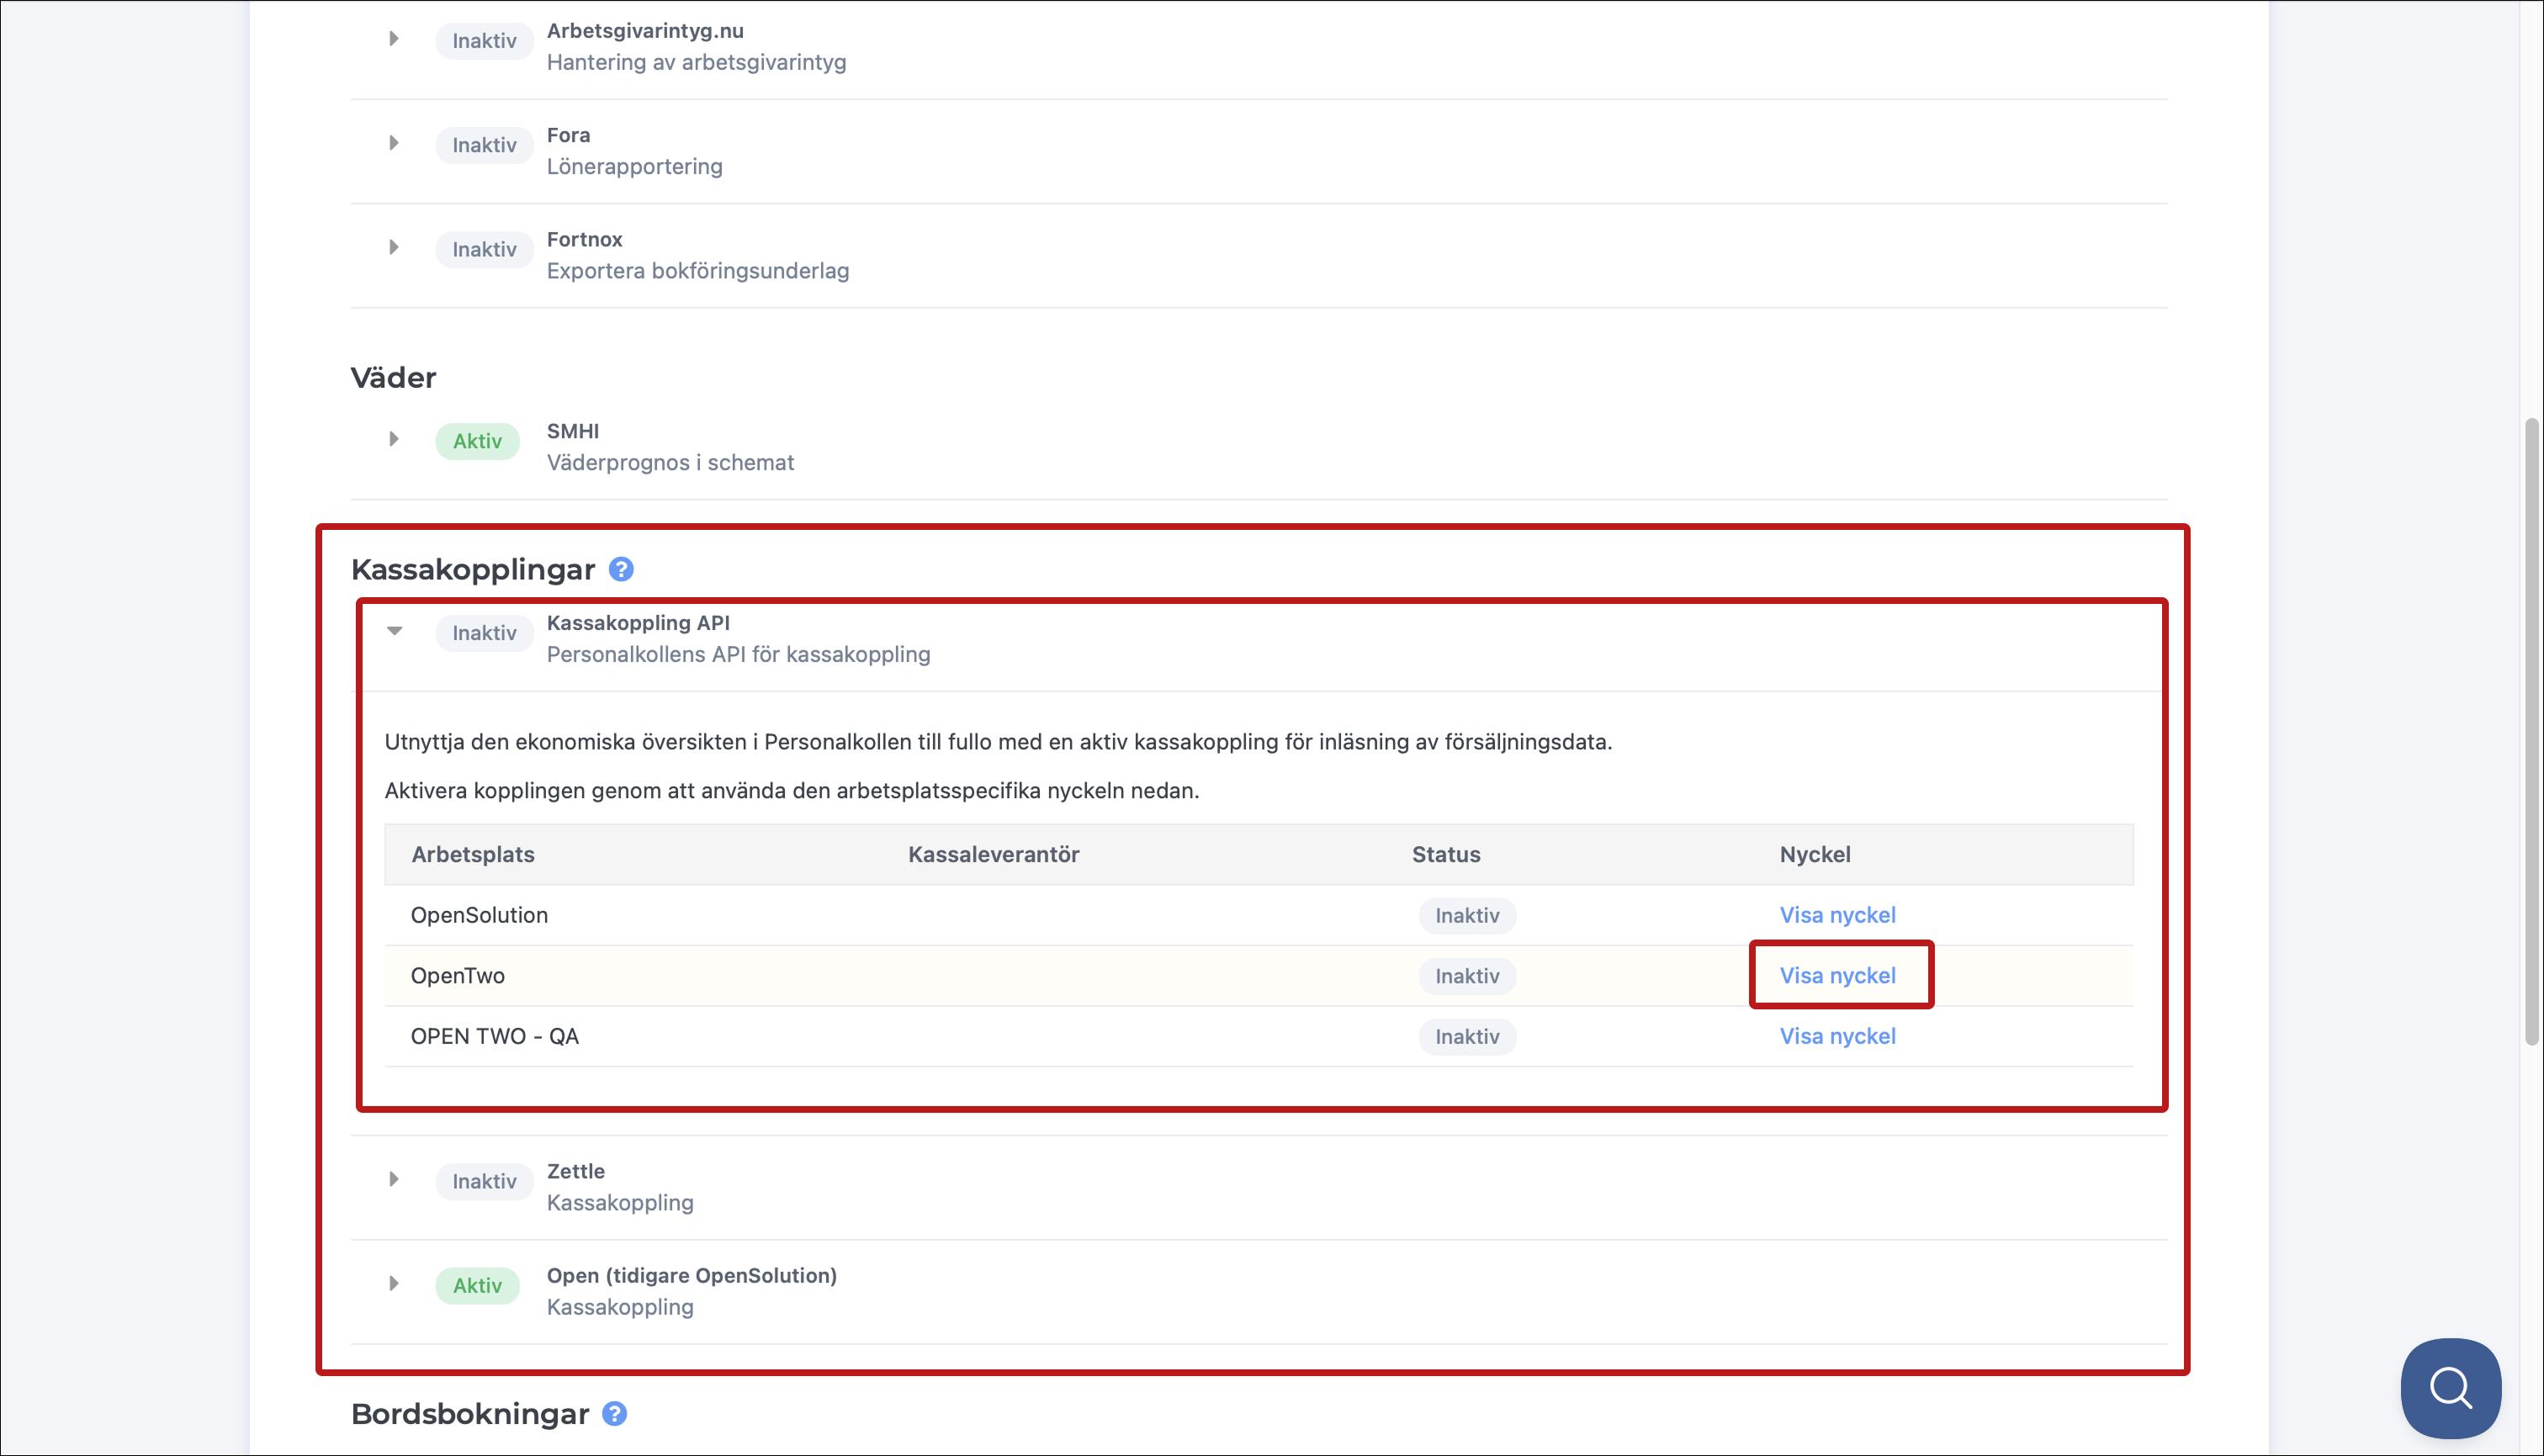The height and width of the screenshot is (1456, 2544).
Task: Click the Inaktiv badge beside Fora
Action: [x=484, y=145]
